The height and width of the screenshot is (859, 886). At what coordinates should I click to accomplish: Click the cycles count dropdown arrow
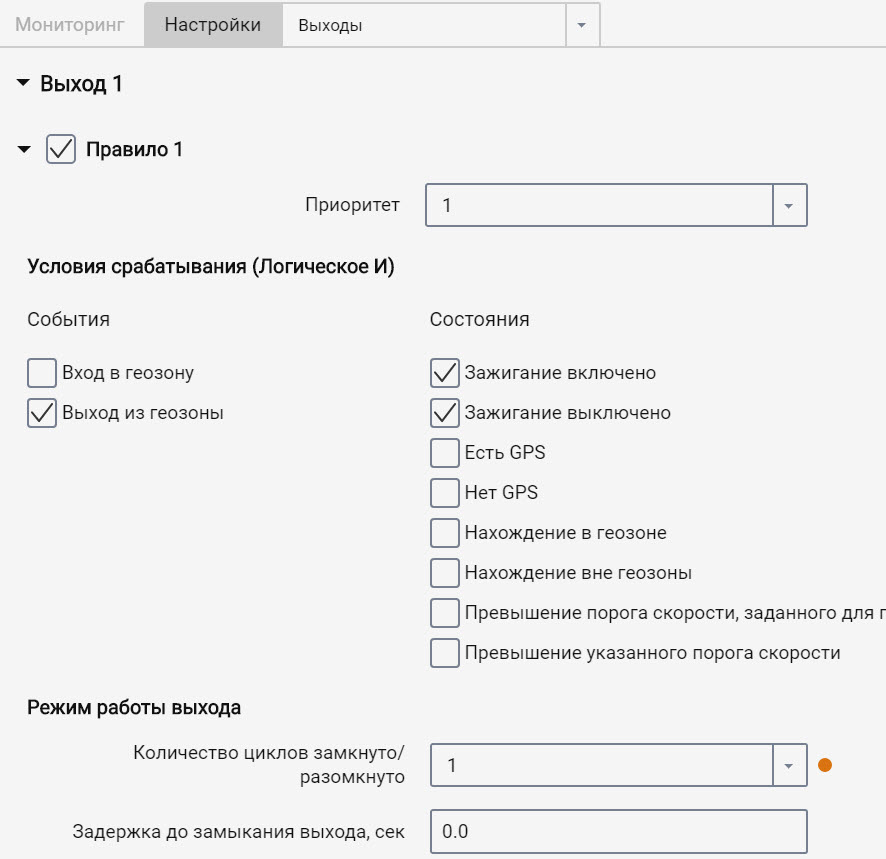[x=789, y=765]
